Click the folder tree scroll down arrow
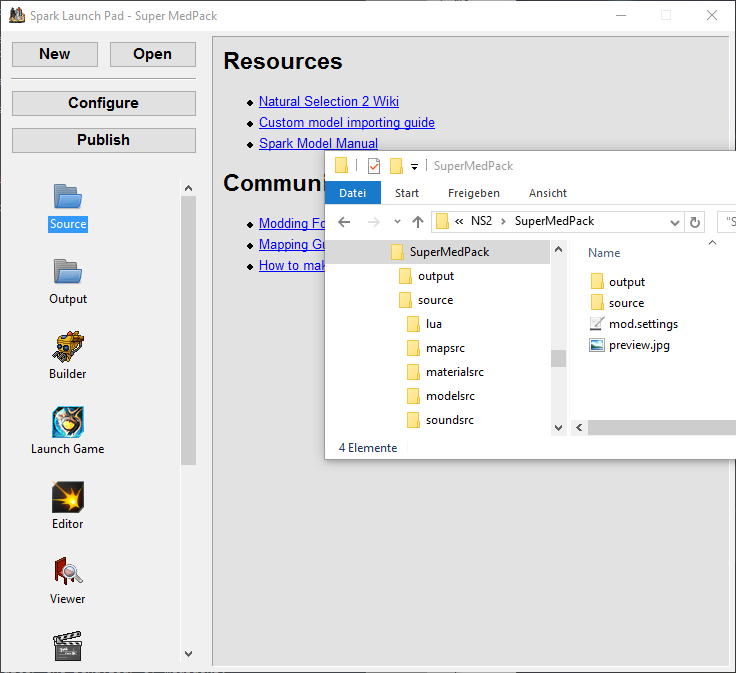The image size is (736, 673). (558, 428)
